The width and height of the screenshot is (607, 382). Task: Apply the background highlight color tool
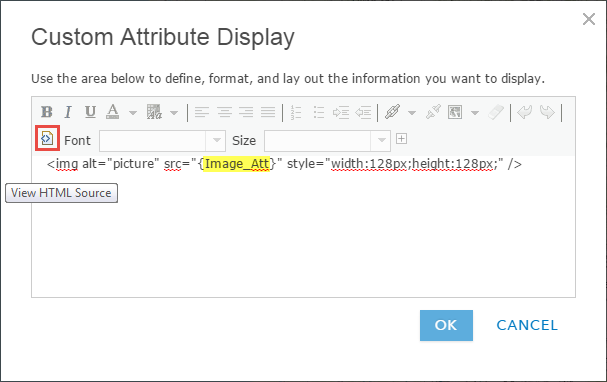[x=154, y=112]
